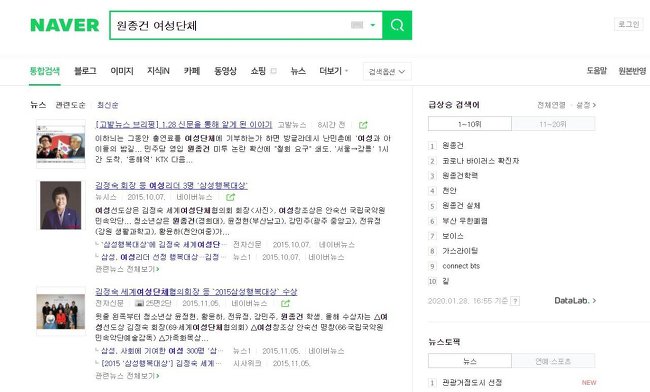Click the green search magnifier button
Screen dimensions: 650x392
pos(397,25)
